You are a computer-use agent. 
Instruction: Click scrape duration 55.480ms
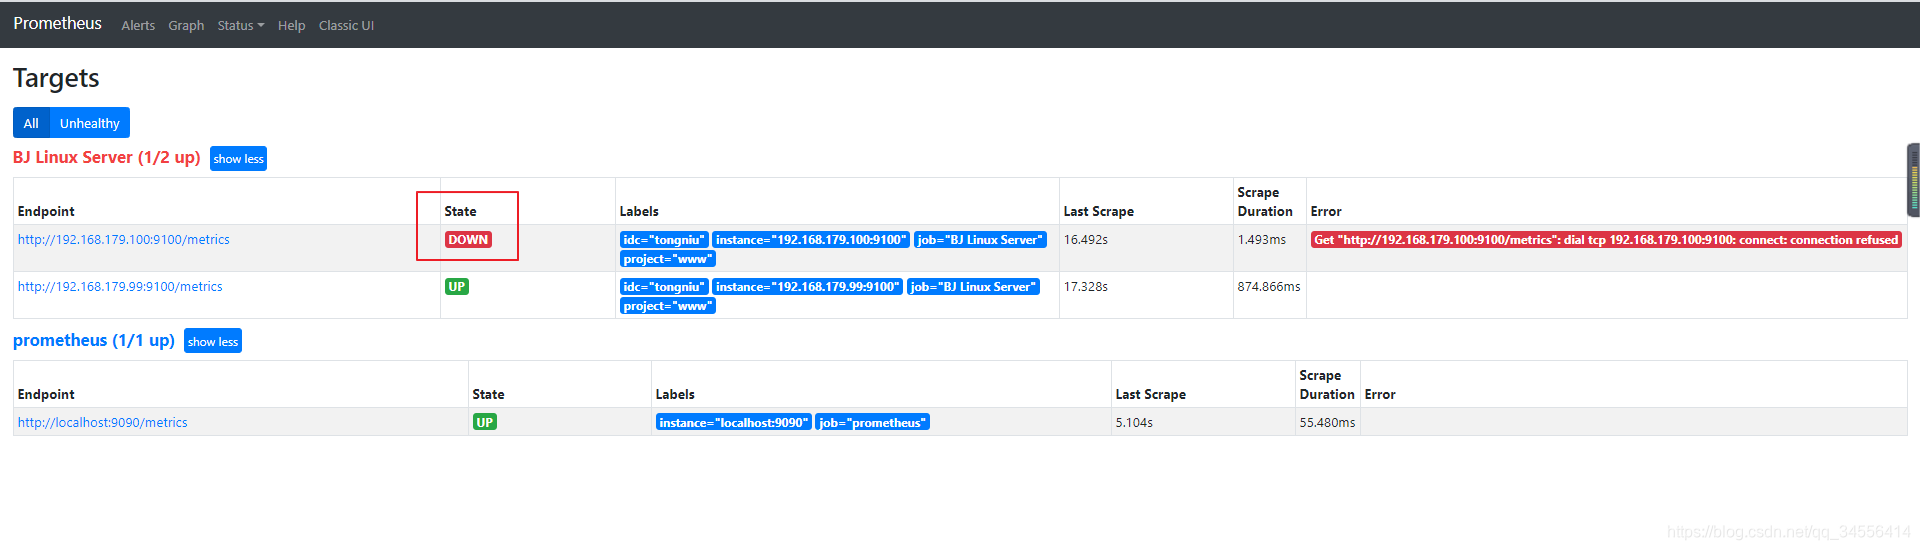point(1327,422)
